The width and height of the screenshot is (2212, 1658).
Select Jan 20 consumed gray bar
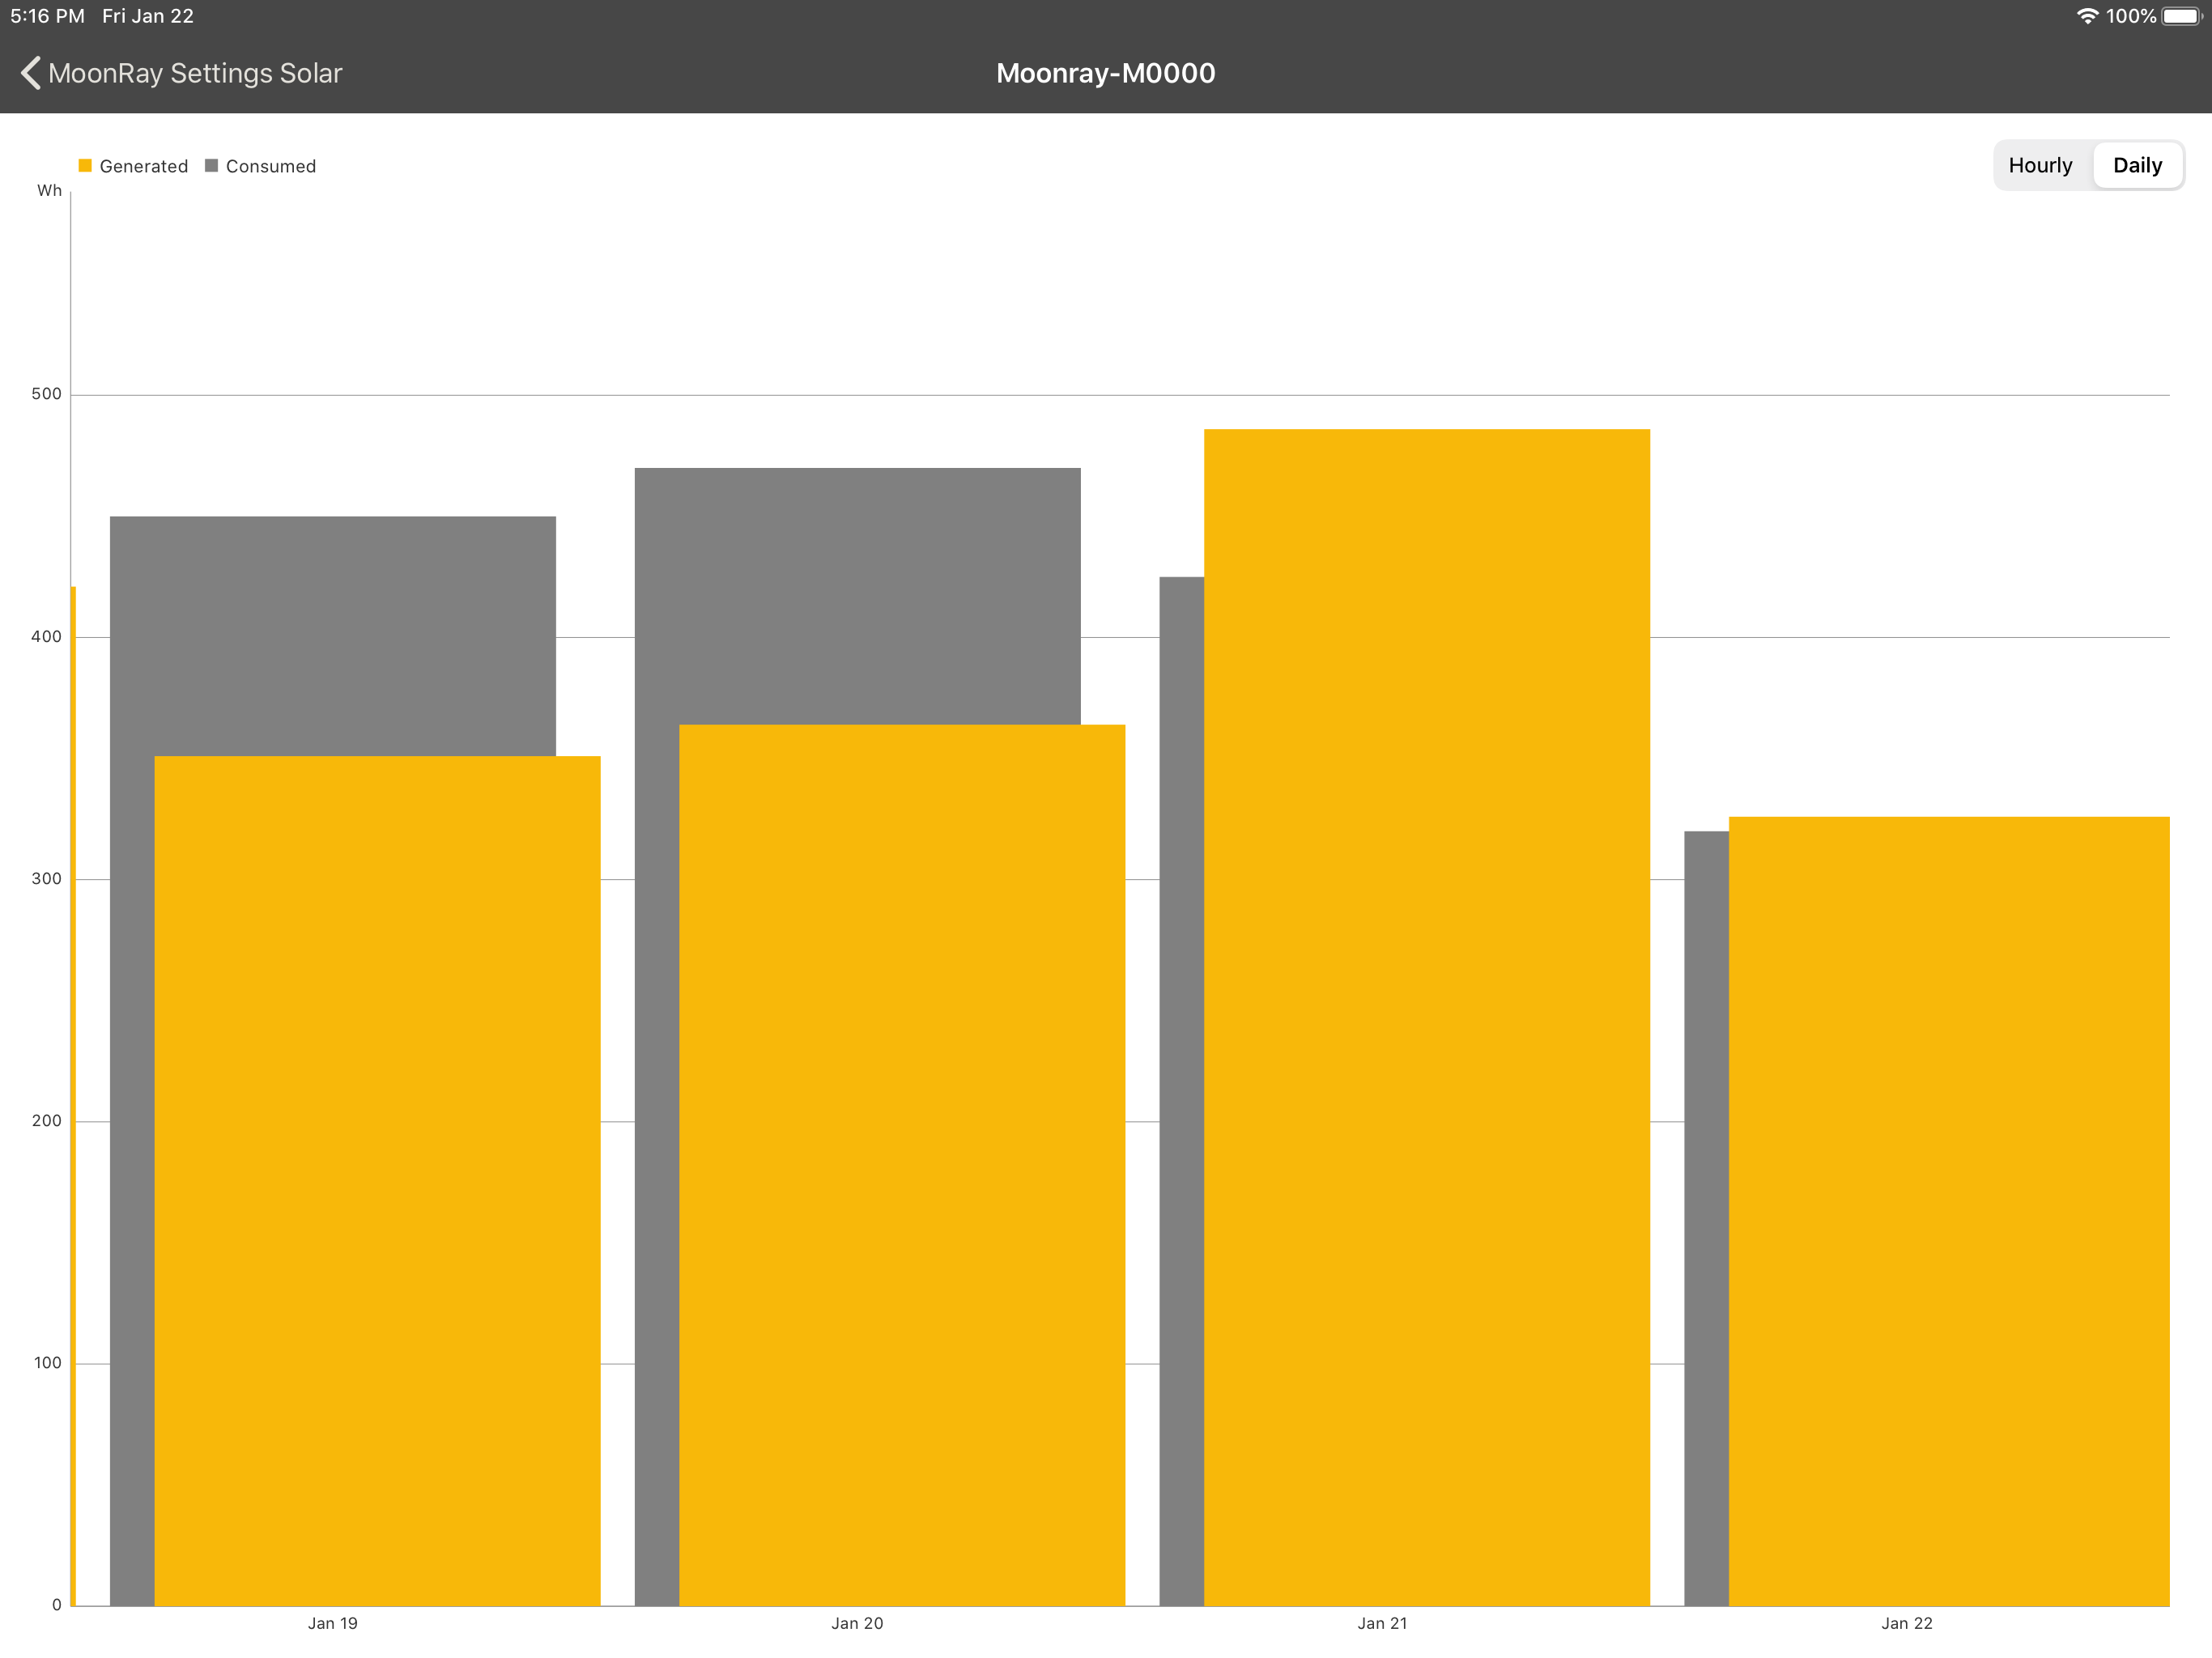pos(857,595)
